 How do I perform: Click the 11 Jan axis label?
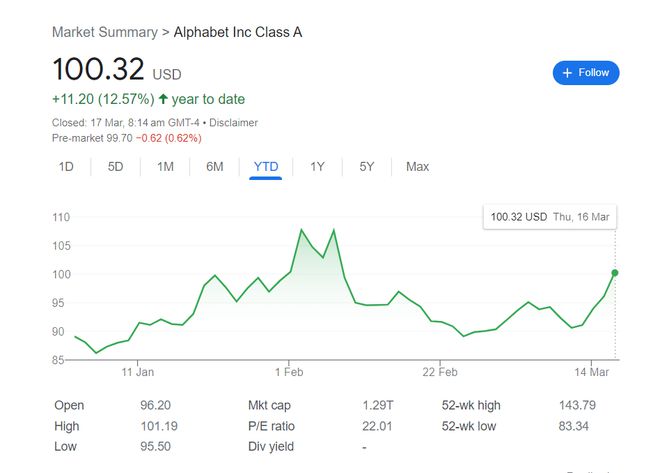[x=138, y=372]
